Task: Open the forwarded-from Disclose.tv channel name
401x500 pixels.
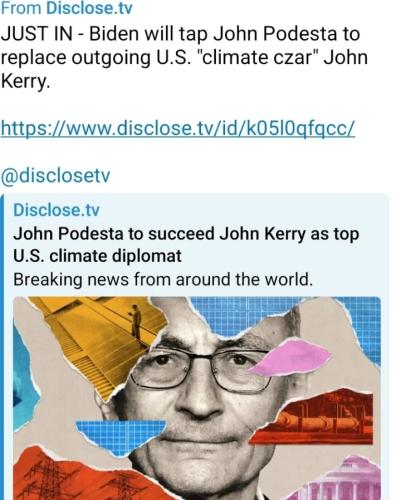Action: point(89,8)
